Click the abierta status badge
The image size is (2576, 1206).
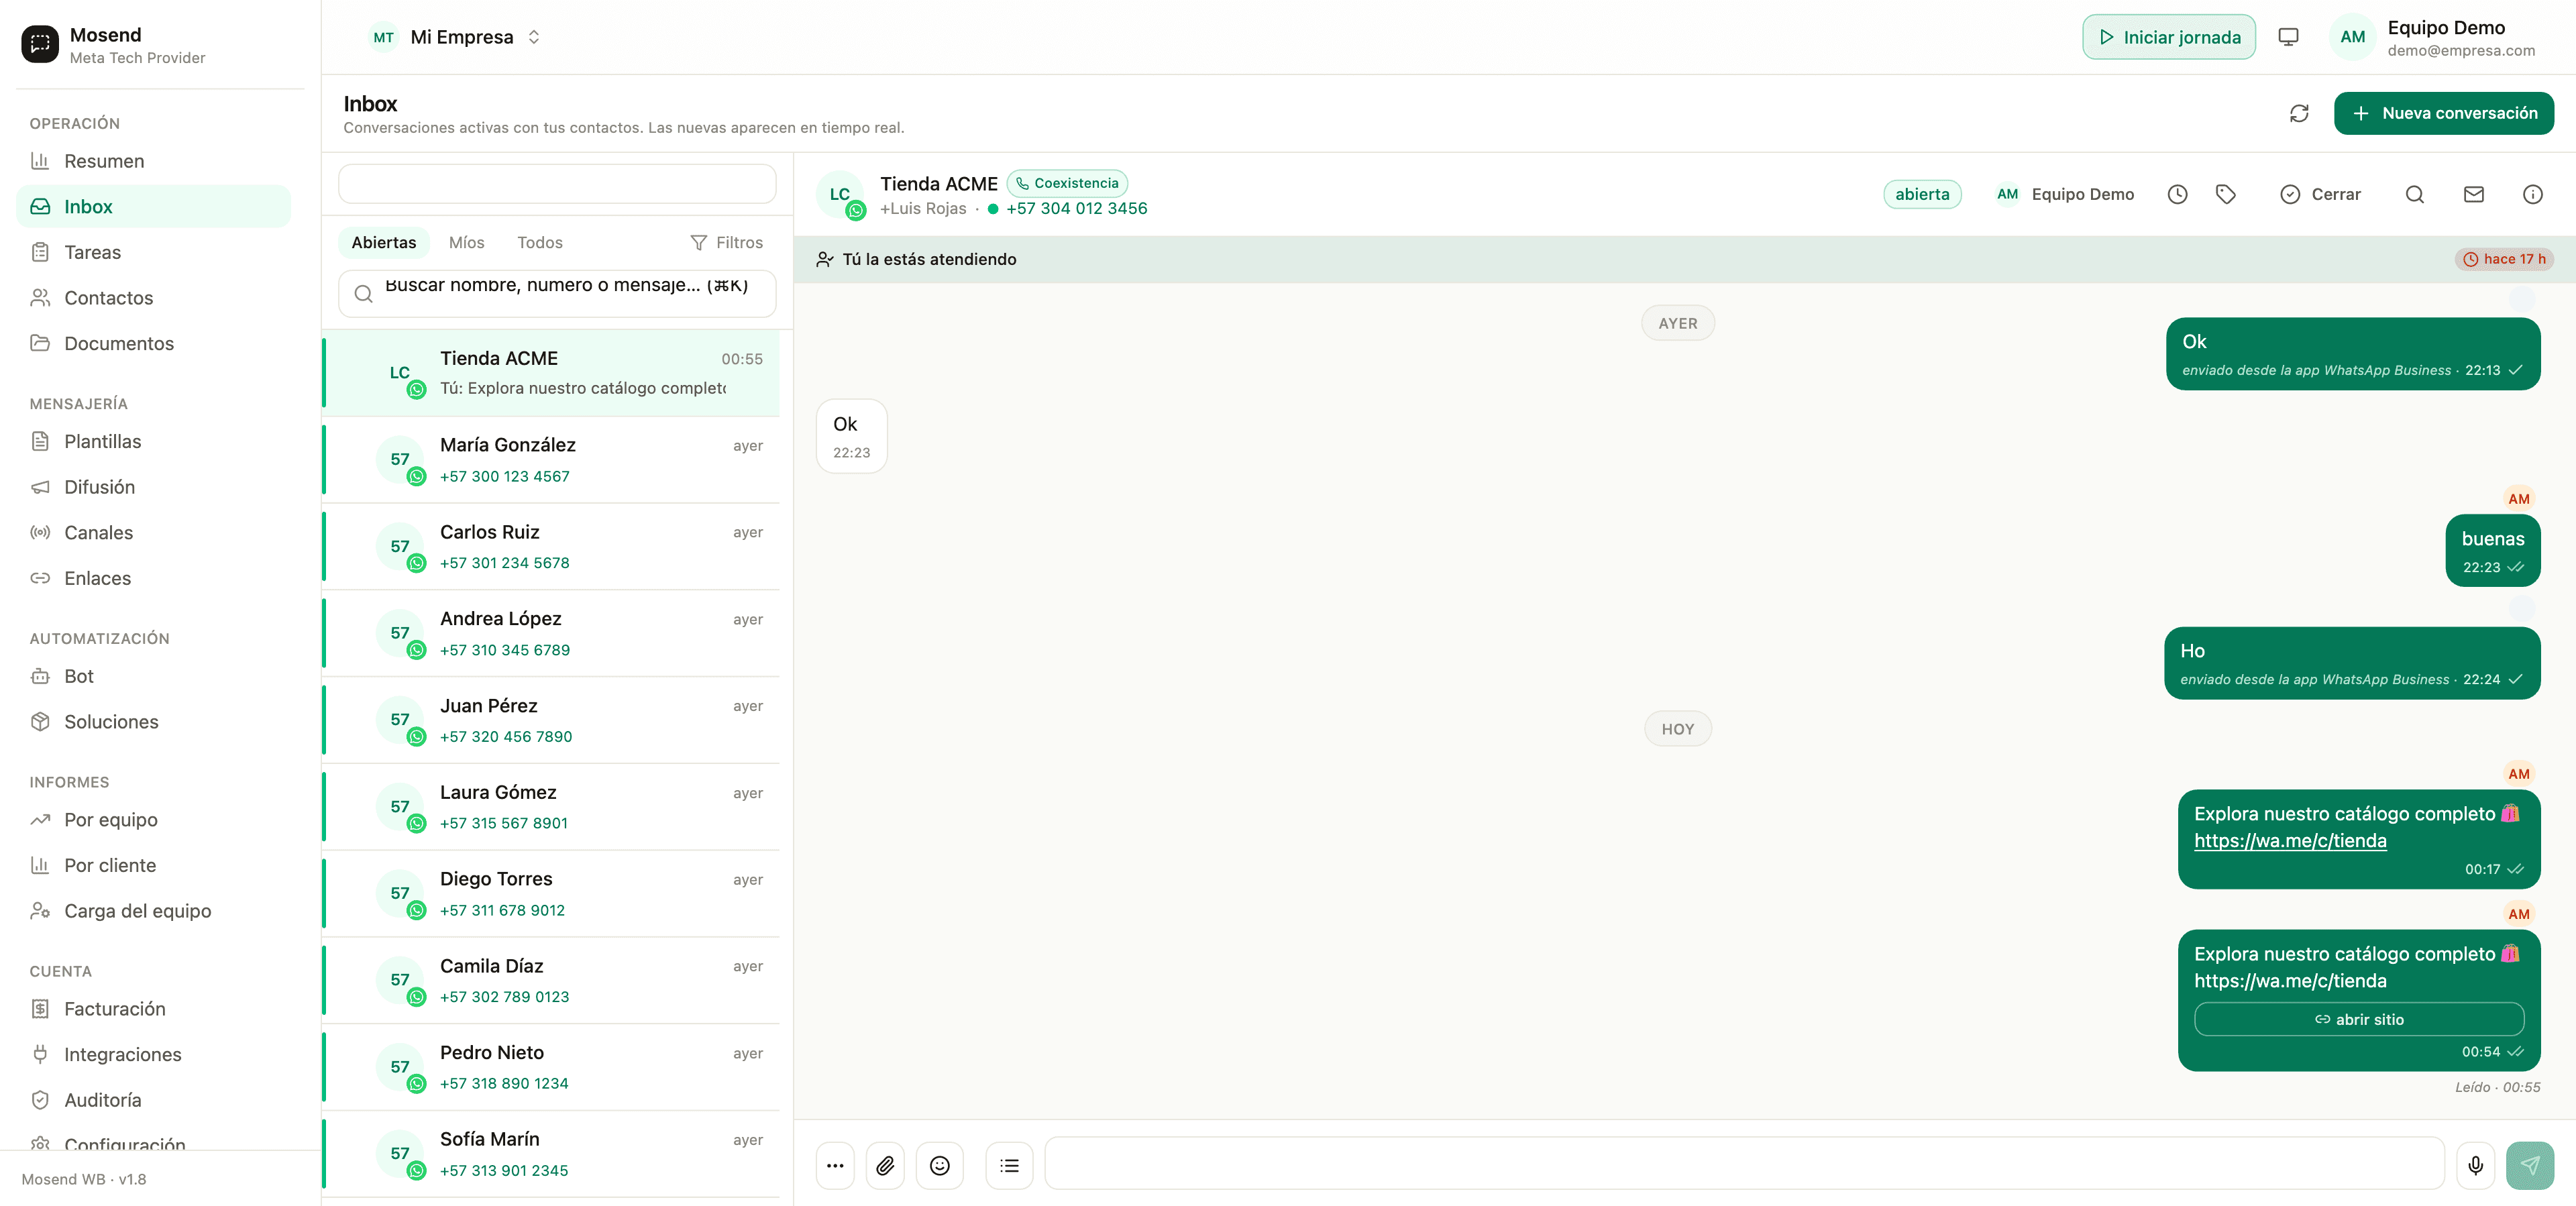click(x=1921, y=194)
